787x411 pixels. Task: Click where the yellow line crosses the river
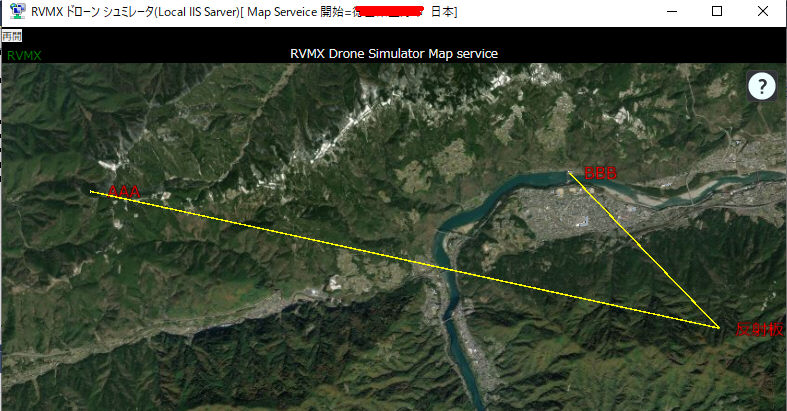tap(443, 268)
